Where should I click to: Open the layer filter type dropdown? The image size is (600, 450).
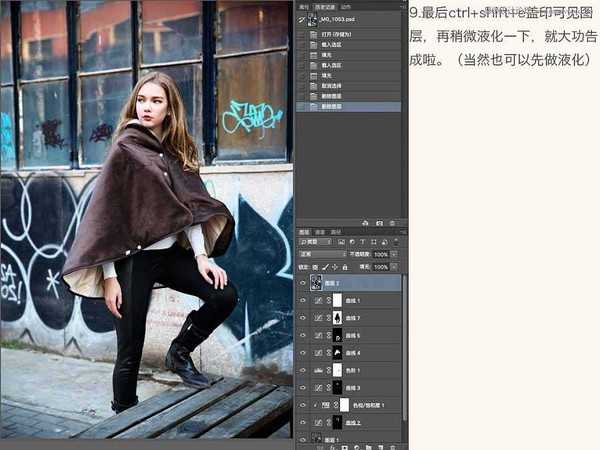click(x=318, y=242)
